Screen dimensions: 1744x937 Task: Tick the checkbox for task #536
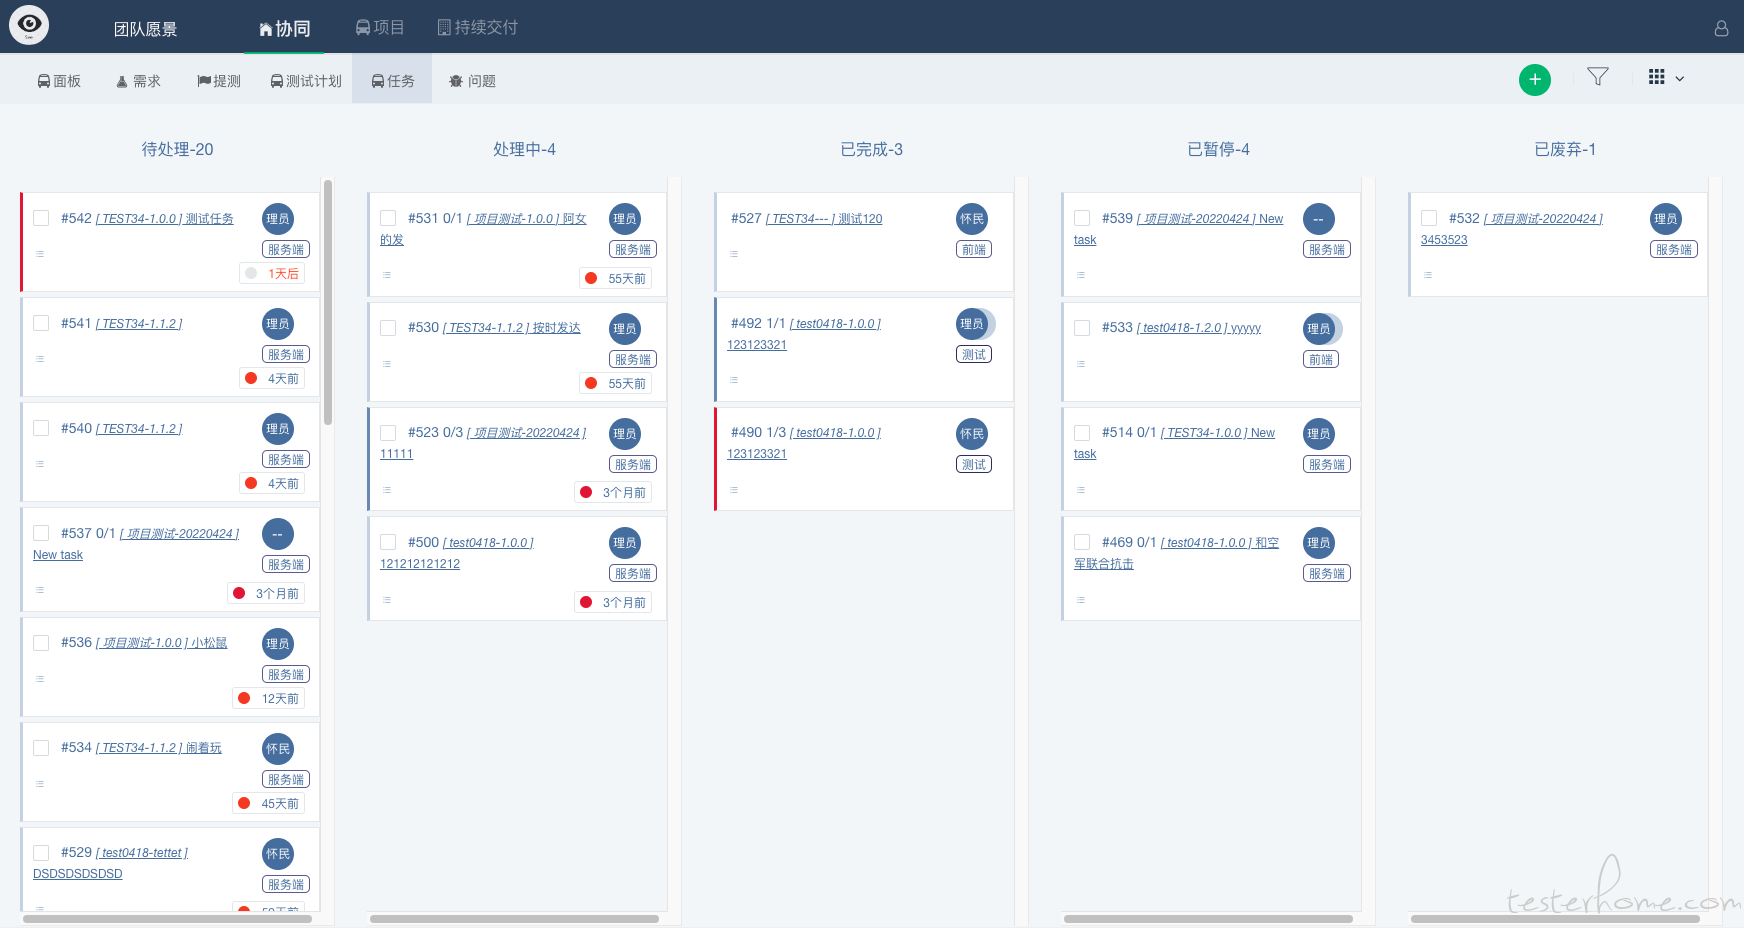pyautogui.click(x=41, y=642)
